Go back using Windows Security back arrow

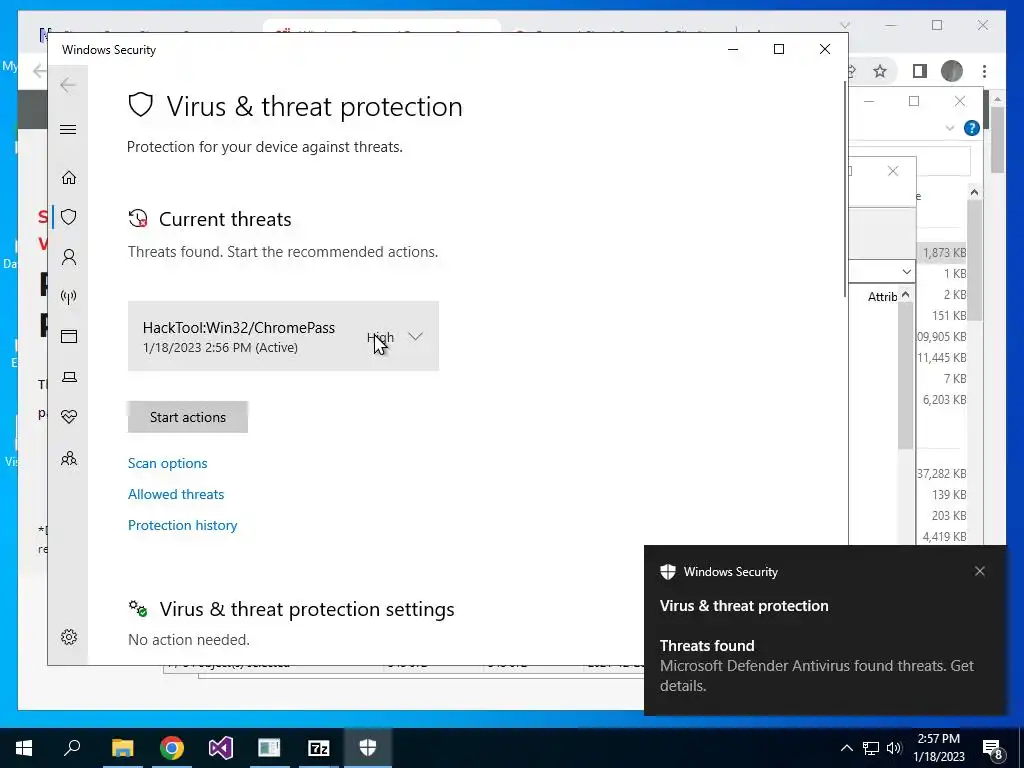click(68, 85)
